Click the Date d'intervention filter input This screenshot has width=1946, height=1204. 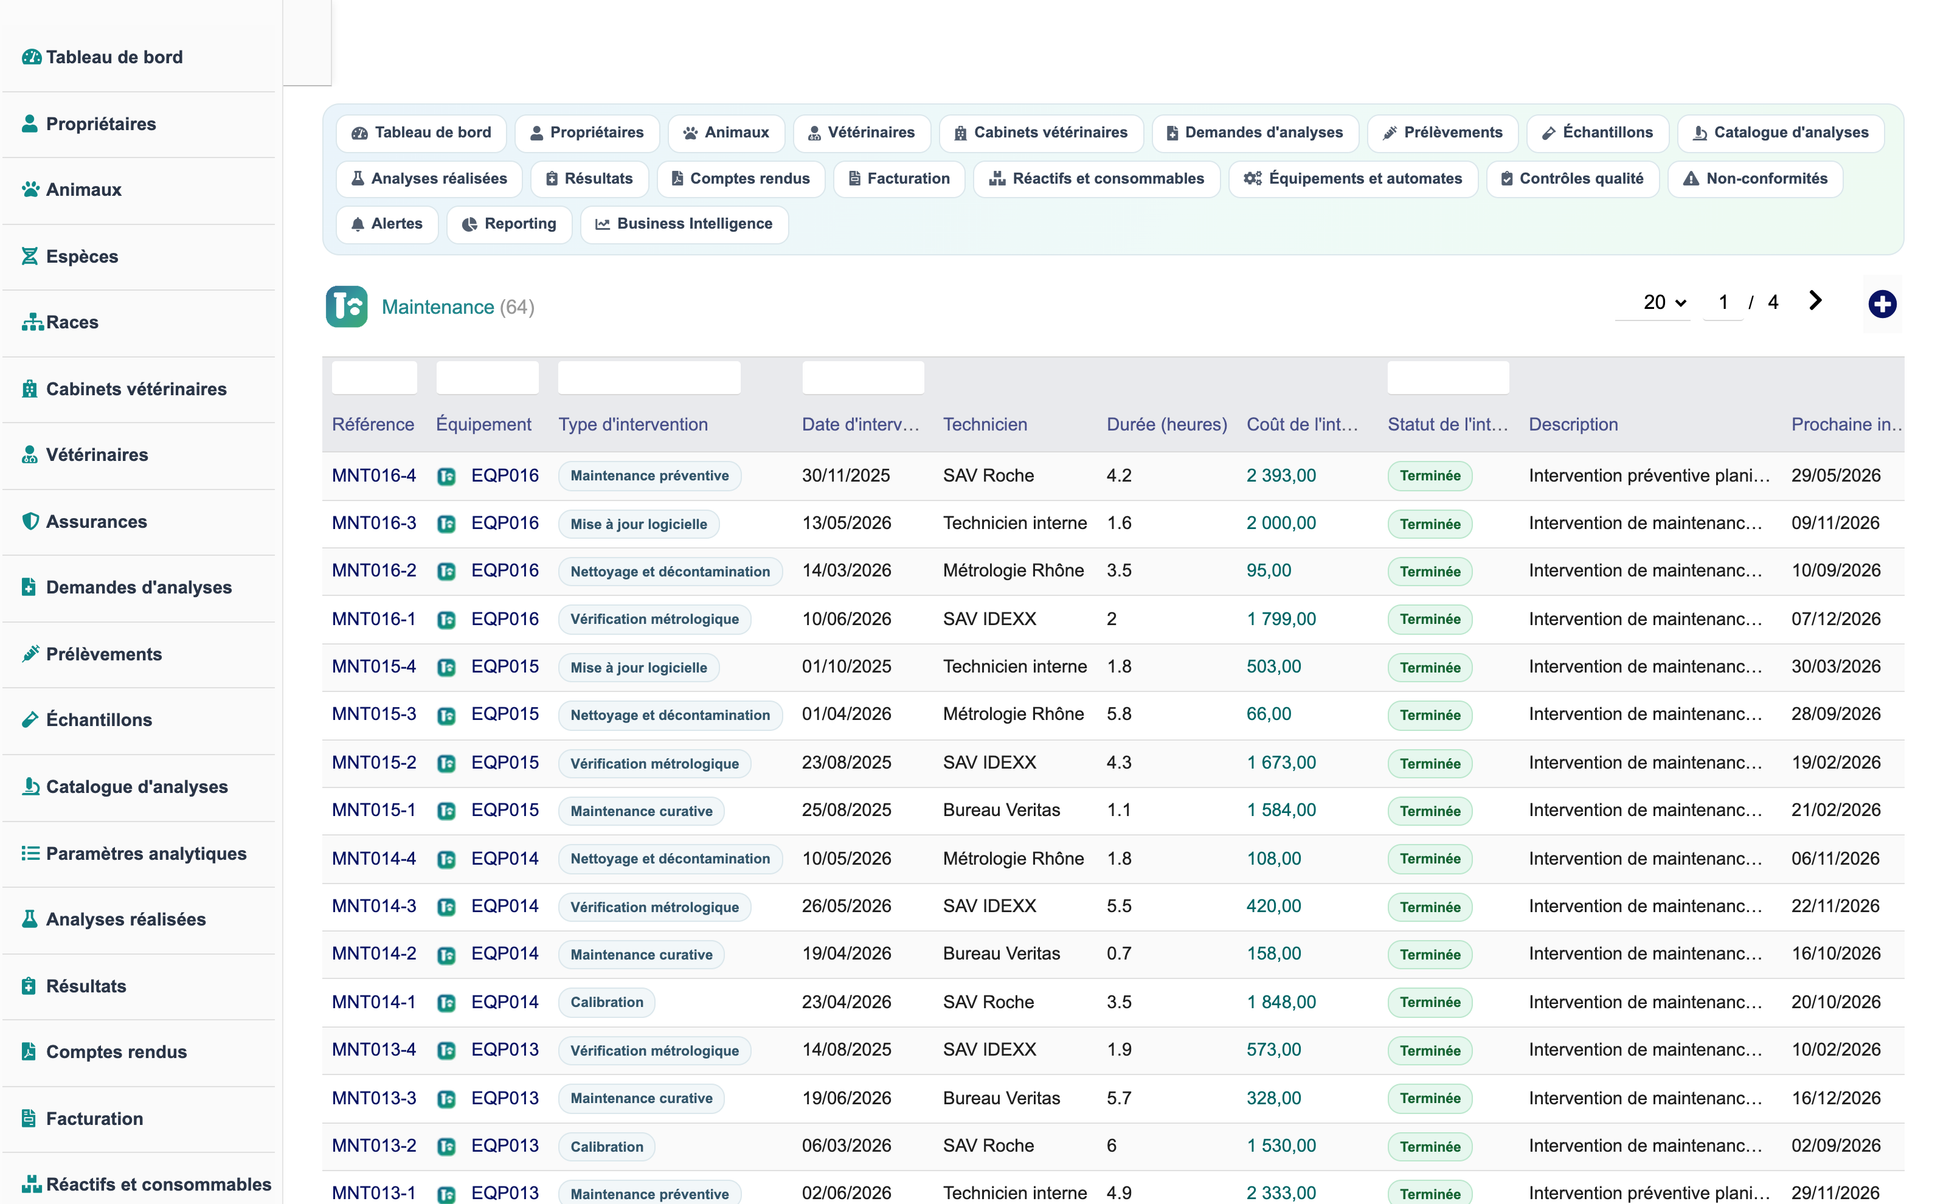coord(863,378)
